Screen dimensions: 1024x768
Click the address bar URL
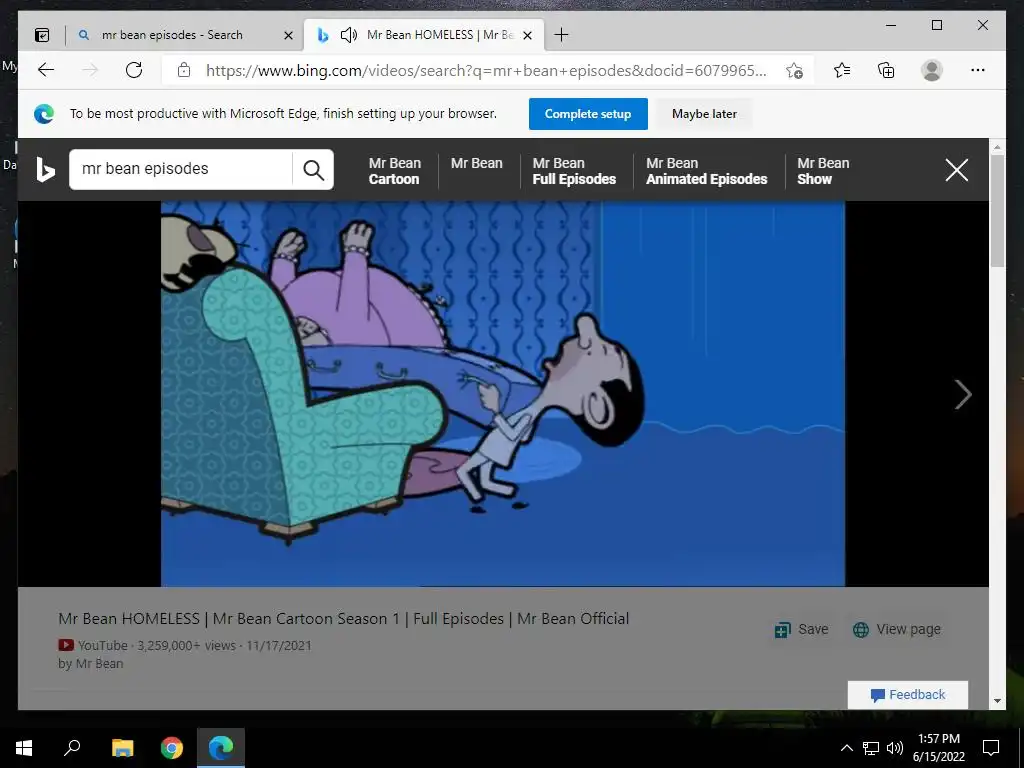[486, 71]
